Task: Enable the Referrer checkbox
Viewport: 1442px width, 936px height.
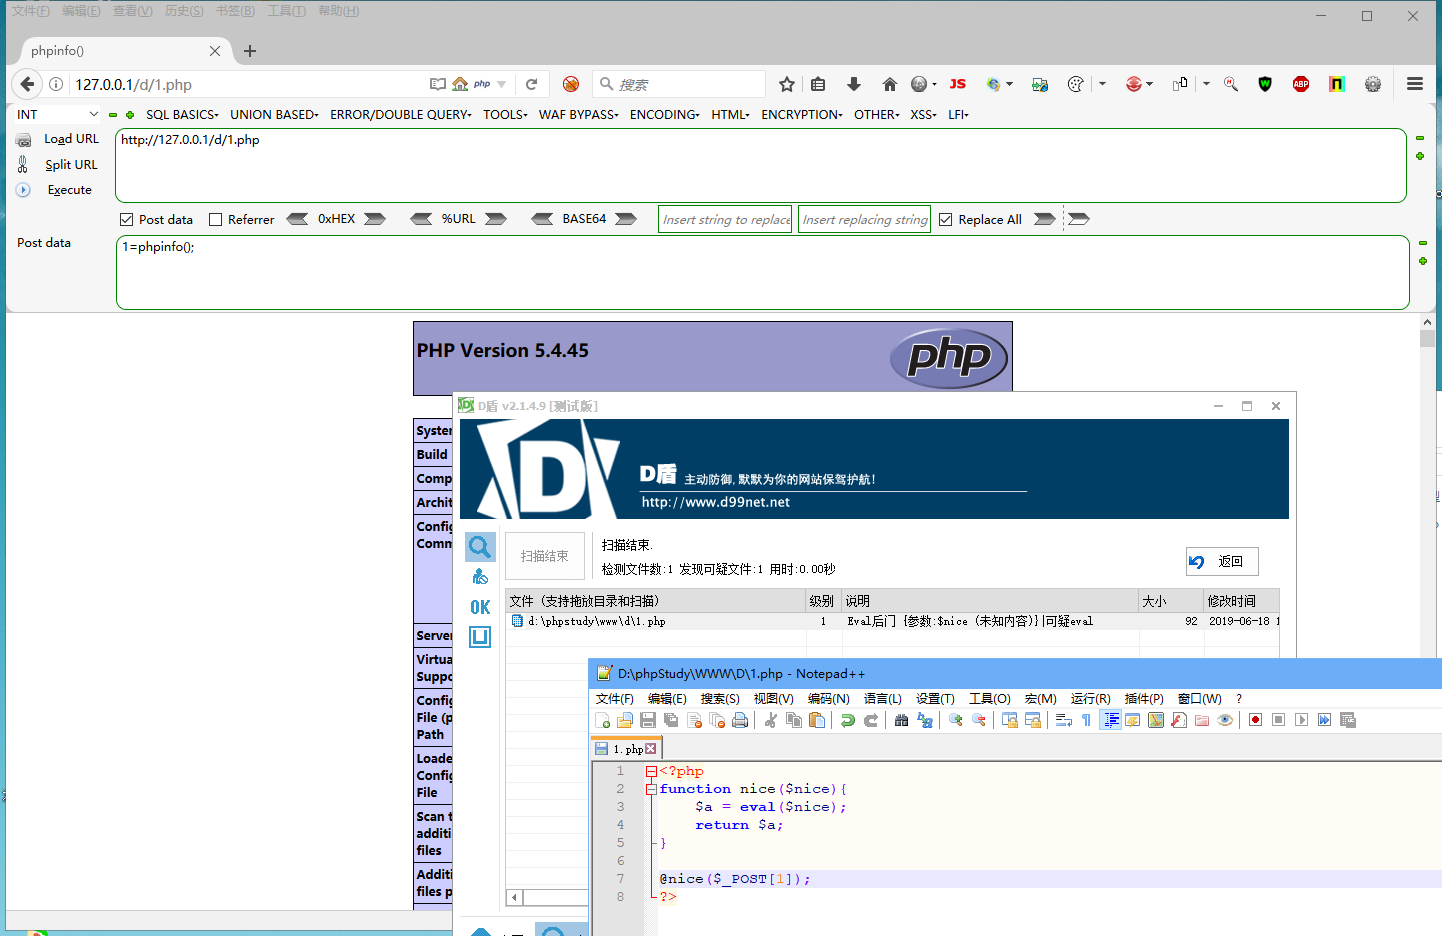Action: point(215,220)
